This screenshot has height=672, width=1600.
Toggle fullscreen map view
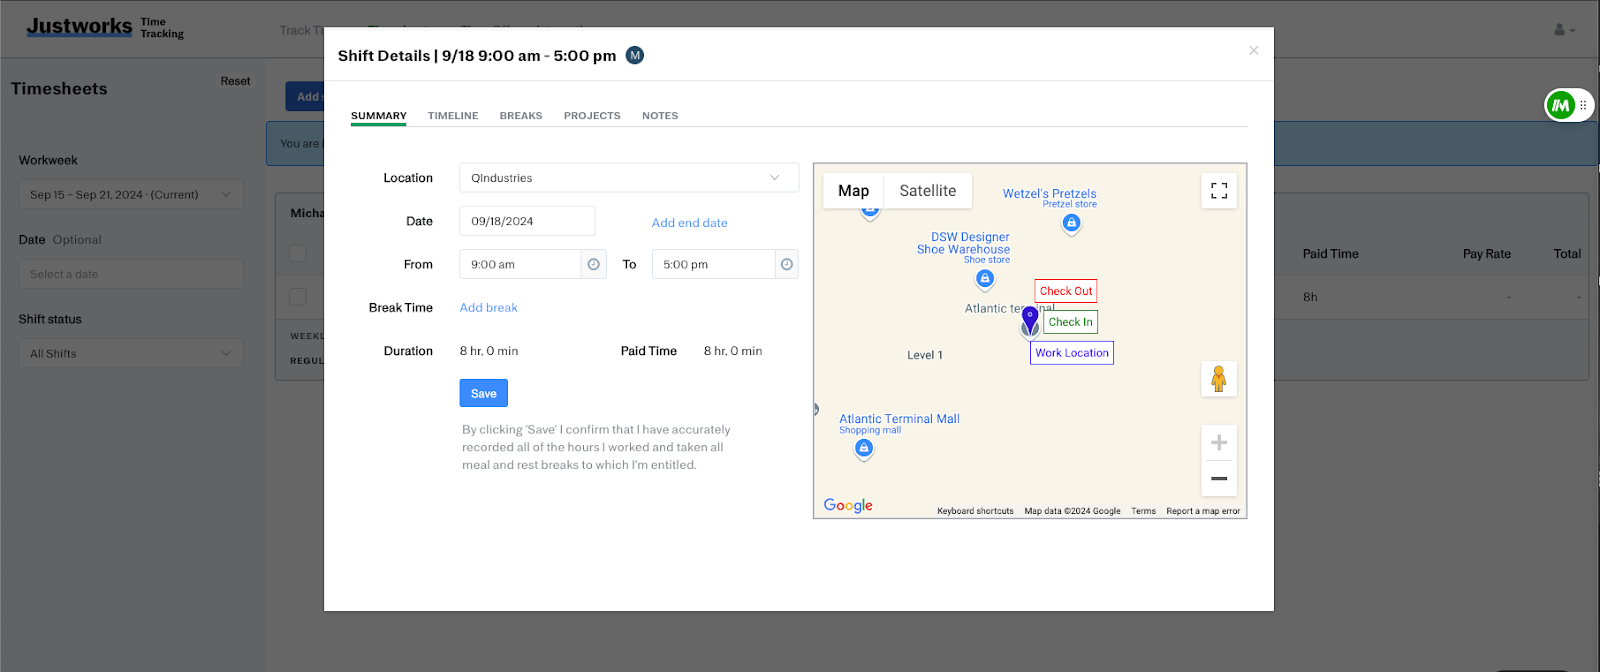(x=1219, y=191)
